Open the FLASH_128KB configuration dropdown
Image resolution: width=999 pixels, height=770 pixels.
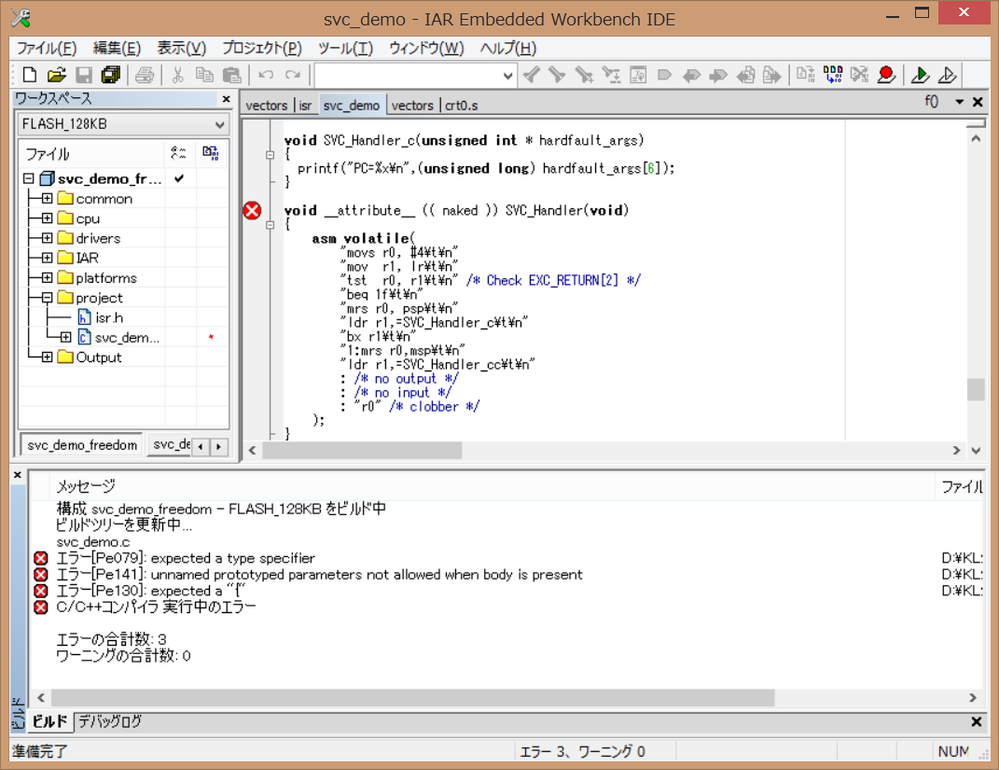coord(220,124)
